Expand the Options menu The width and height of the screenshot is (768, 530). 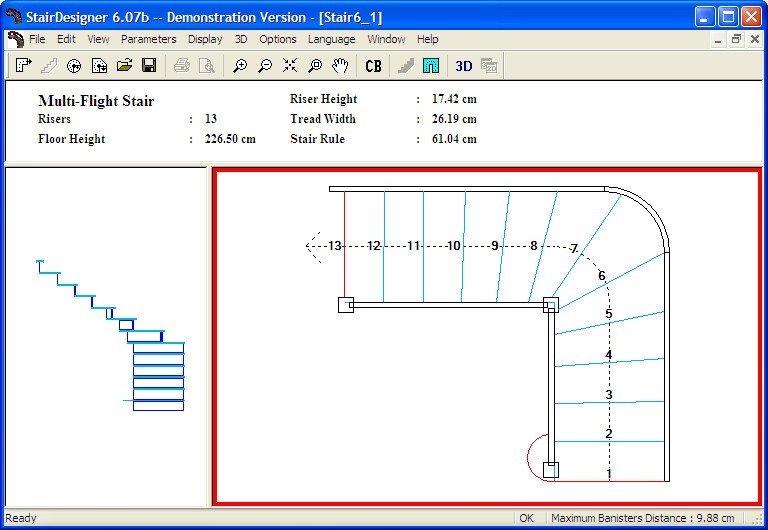(x=278, y=39)
